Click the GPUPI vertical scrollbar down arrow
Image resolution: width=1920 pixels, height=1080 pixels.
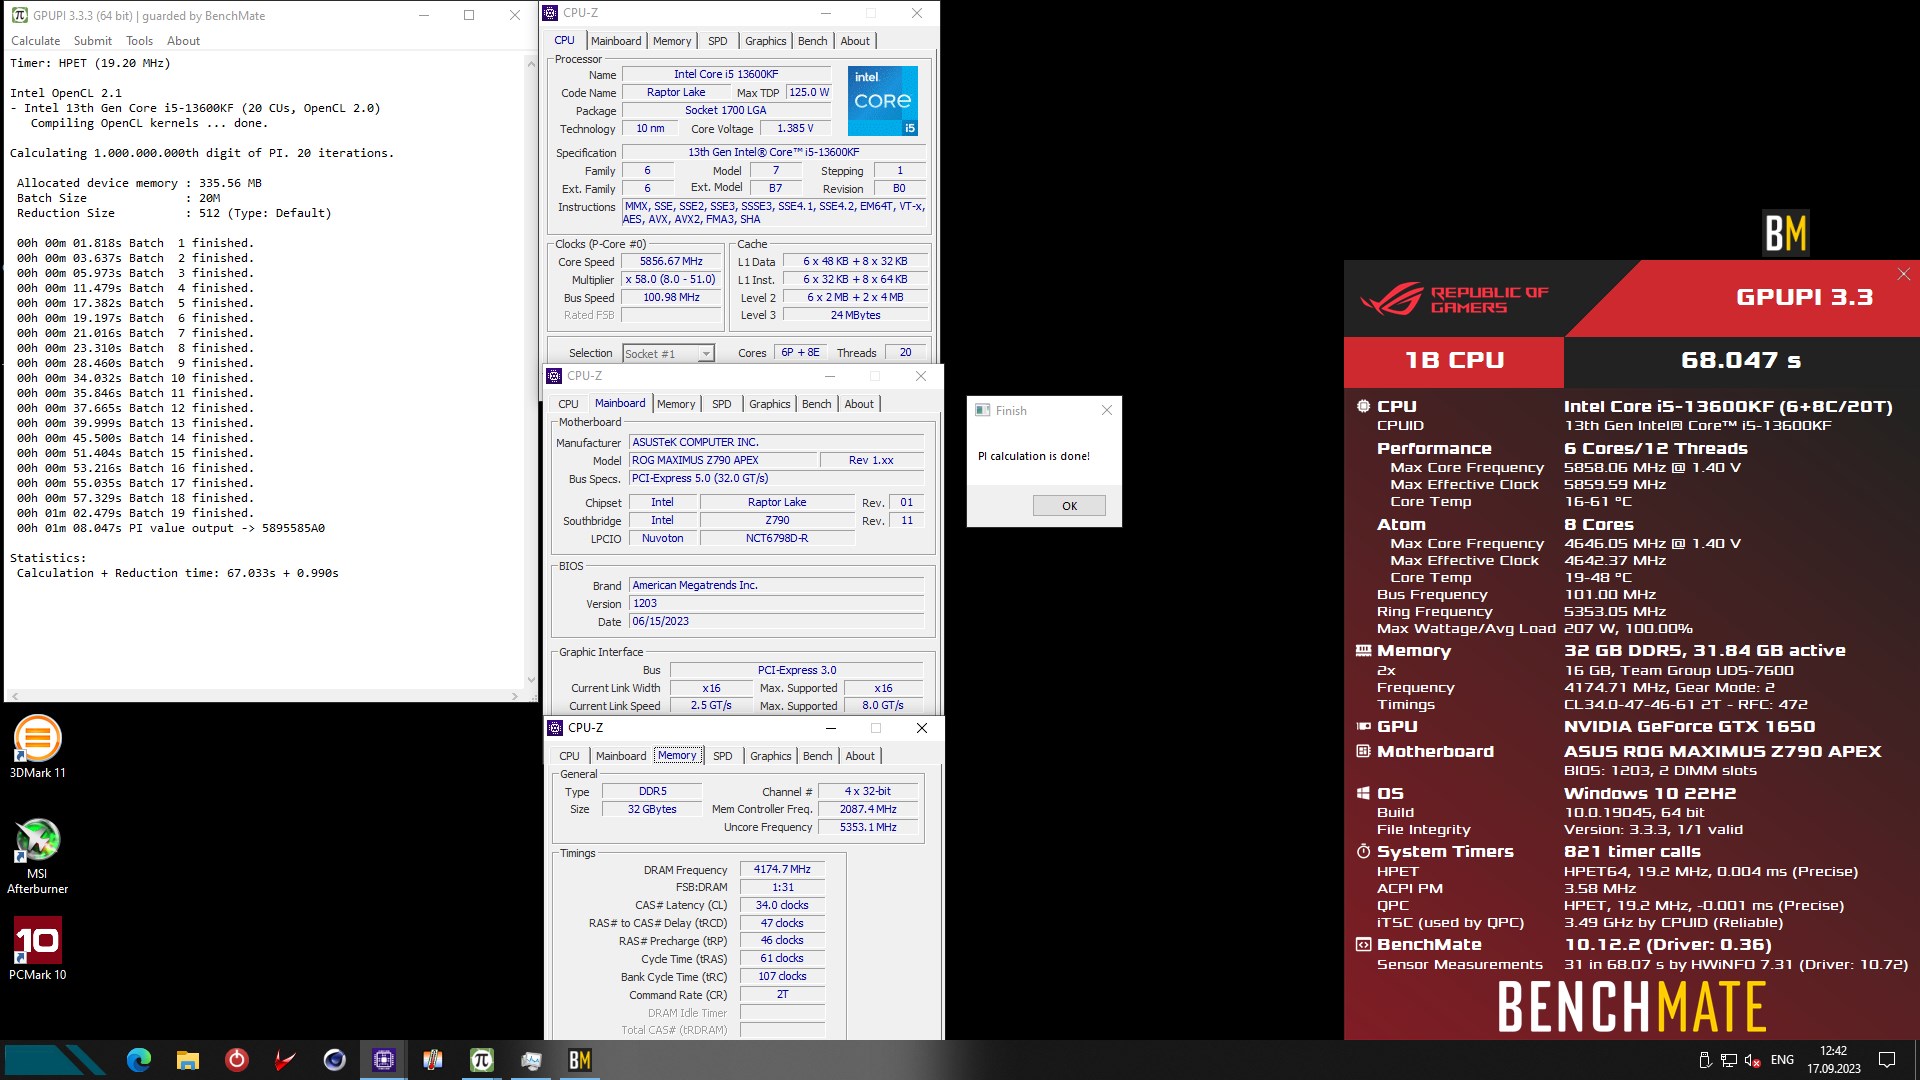point(530,679)
